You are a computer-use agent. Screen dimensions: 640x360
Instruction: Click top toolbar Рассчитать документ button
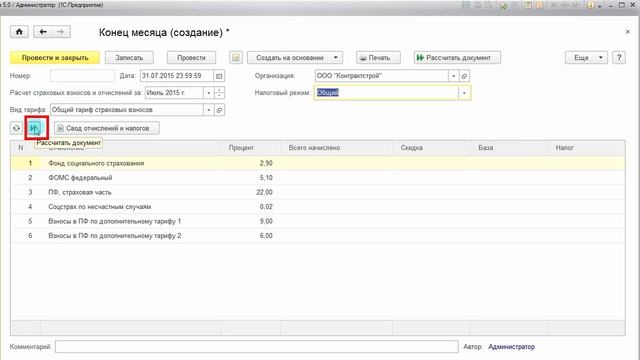pyautogui.click(x=457, y=58)
